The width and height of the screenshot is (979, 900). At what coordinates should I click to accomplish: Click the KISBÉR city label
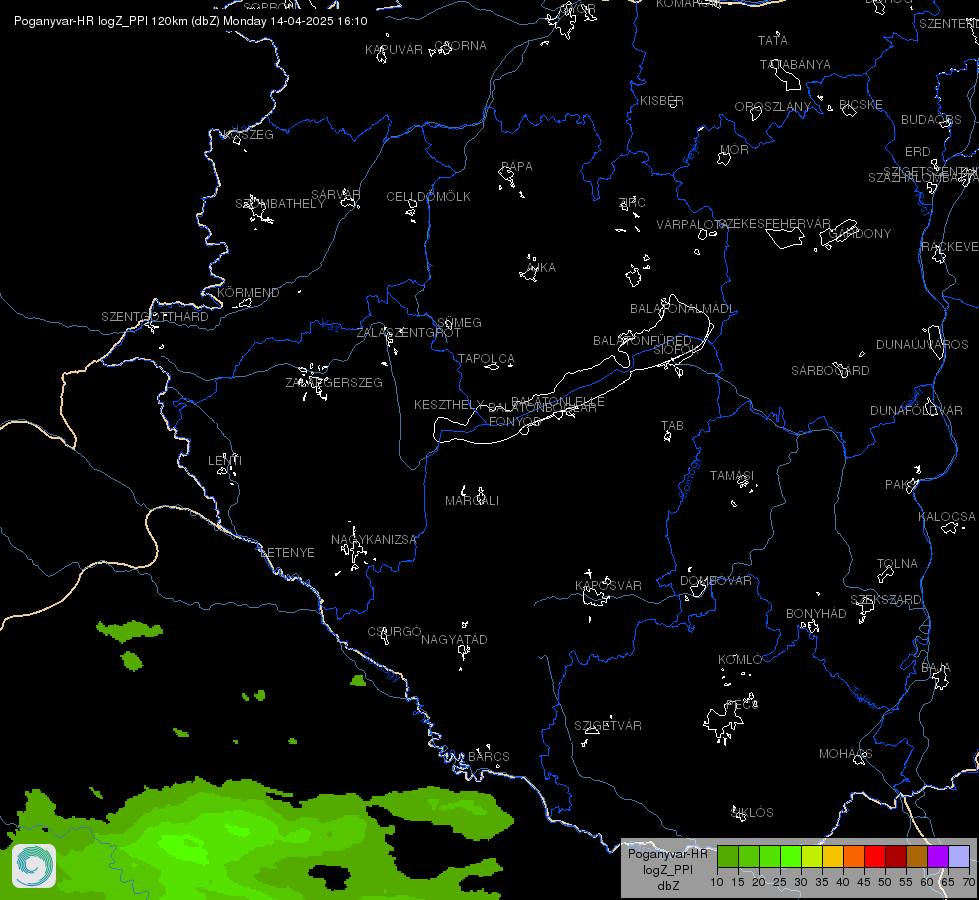pos(662,101)
